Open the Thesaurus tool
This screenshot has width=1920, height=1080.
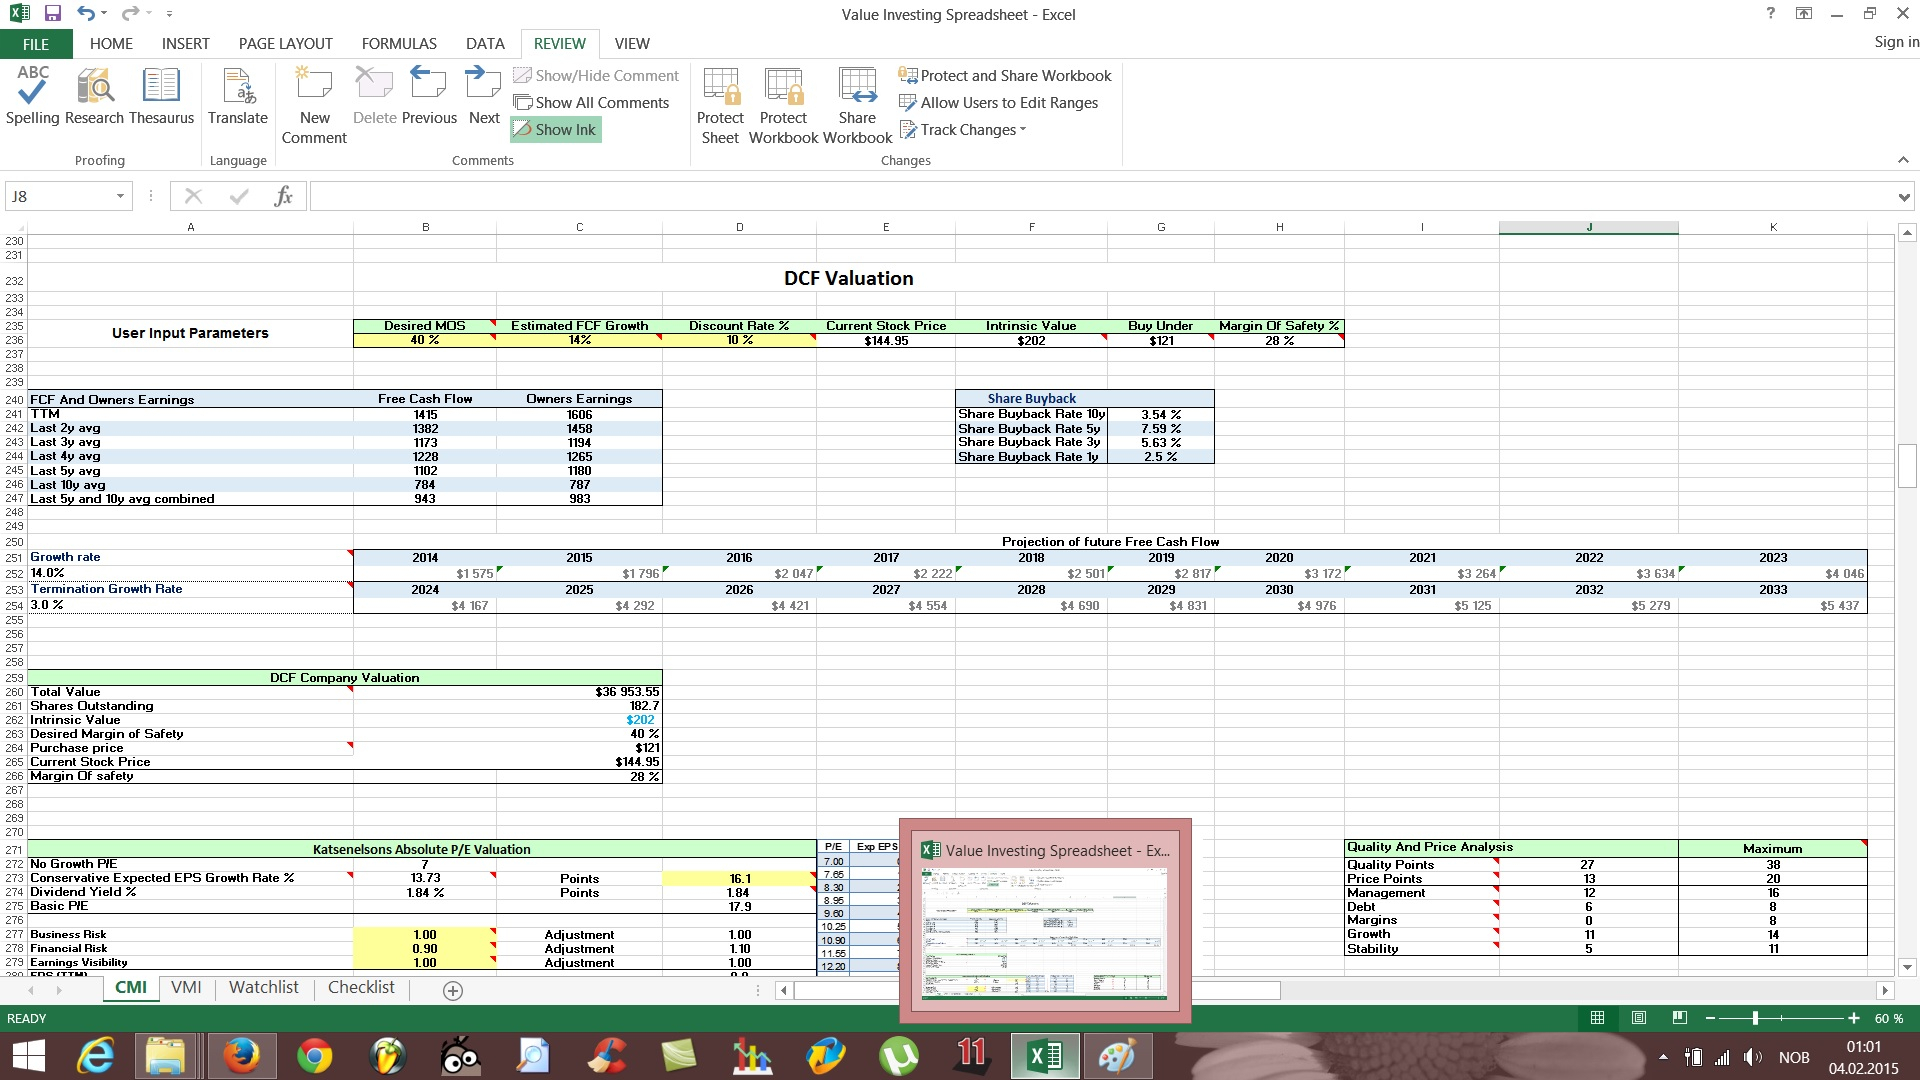pyautogui.click(x=161, y=97)
